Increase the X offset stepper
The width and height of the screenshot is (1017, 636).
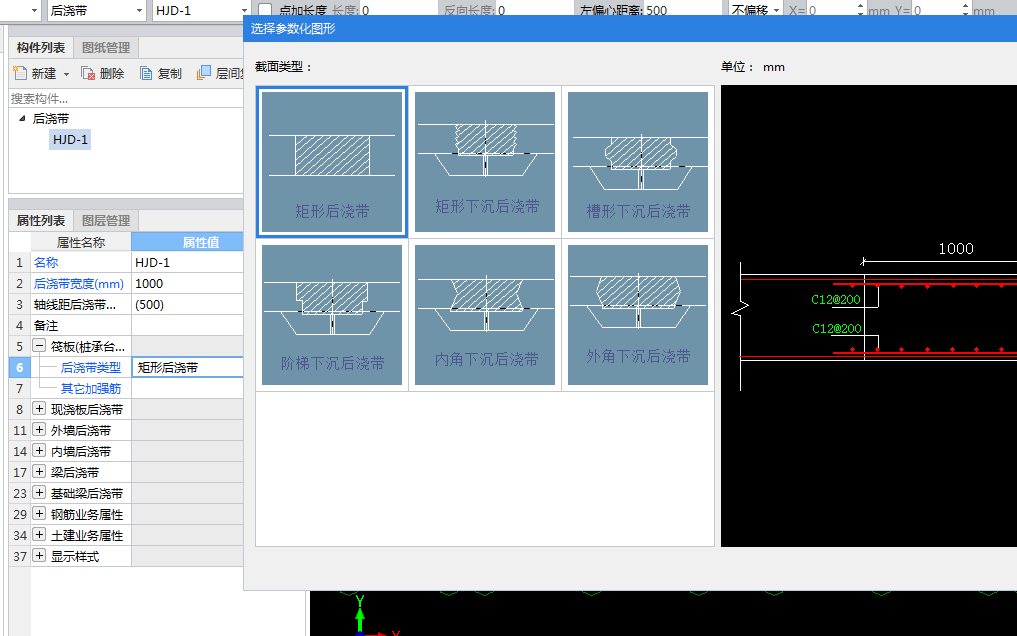(x=861, y=6)
